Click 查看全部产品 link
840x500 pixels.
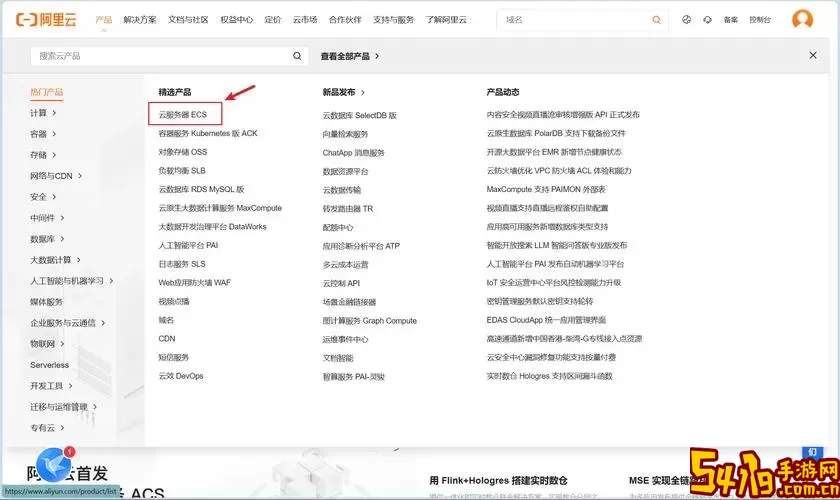350,56
